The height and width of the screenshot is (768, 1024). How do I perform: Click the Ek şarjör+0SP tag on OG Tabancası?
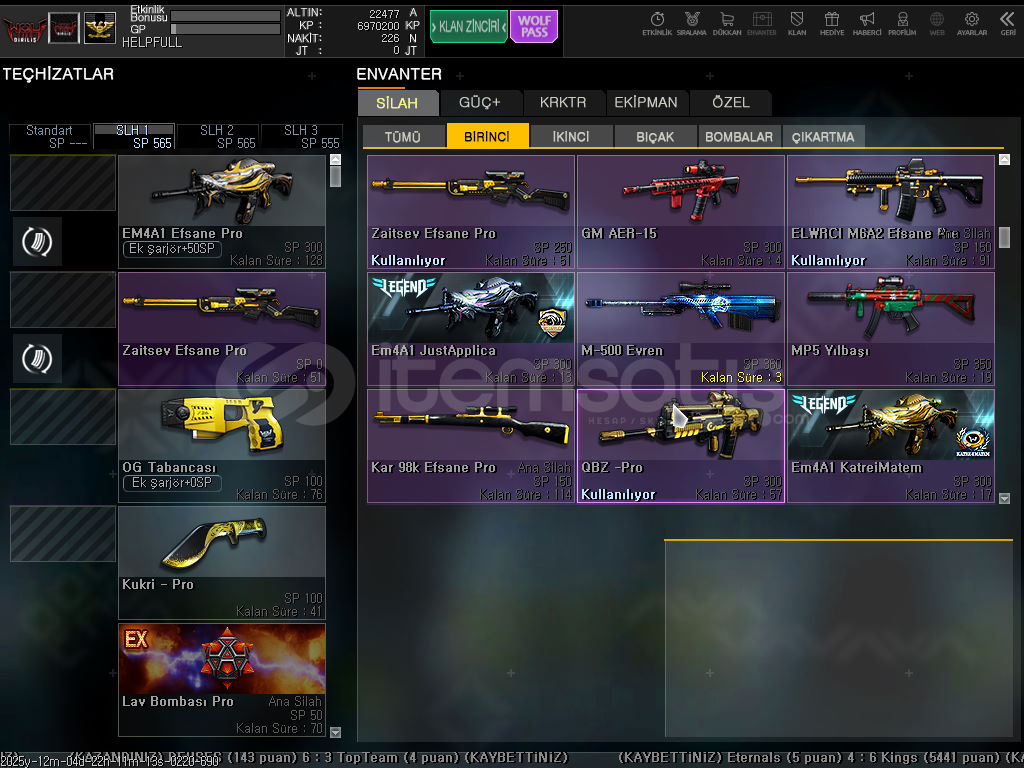click(172, 483)
